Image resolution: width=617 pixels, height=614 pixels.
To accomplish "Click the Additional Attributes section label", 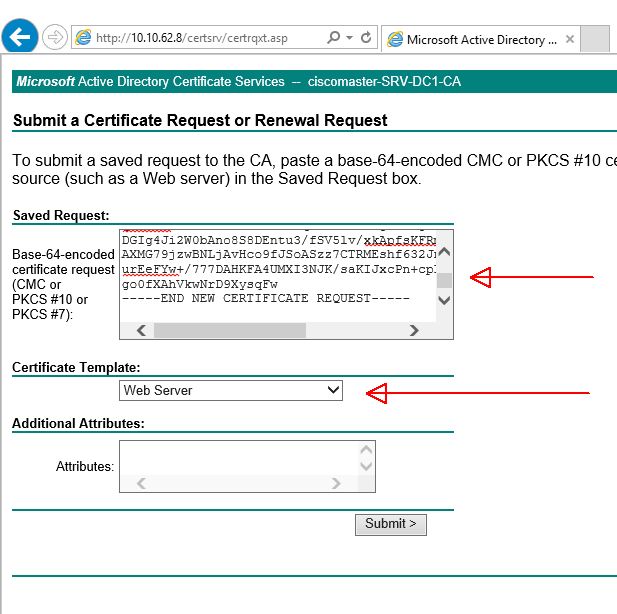I will (x=78, y=423).
